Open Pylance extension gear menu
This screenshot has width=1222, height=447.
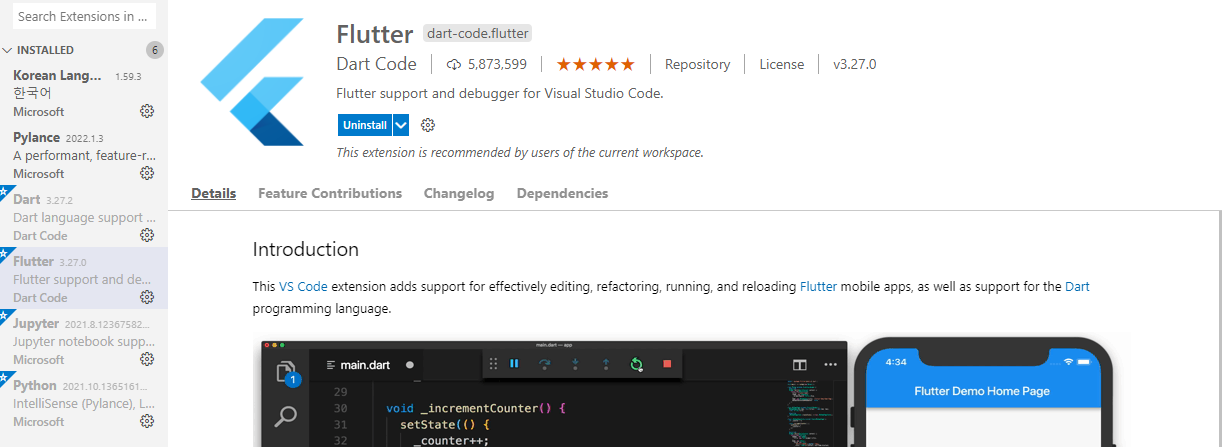click(147, 173)
